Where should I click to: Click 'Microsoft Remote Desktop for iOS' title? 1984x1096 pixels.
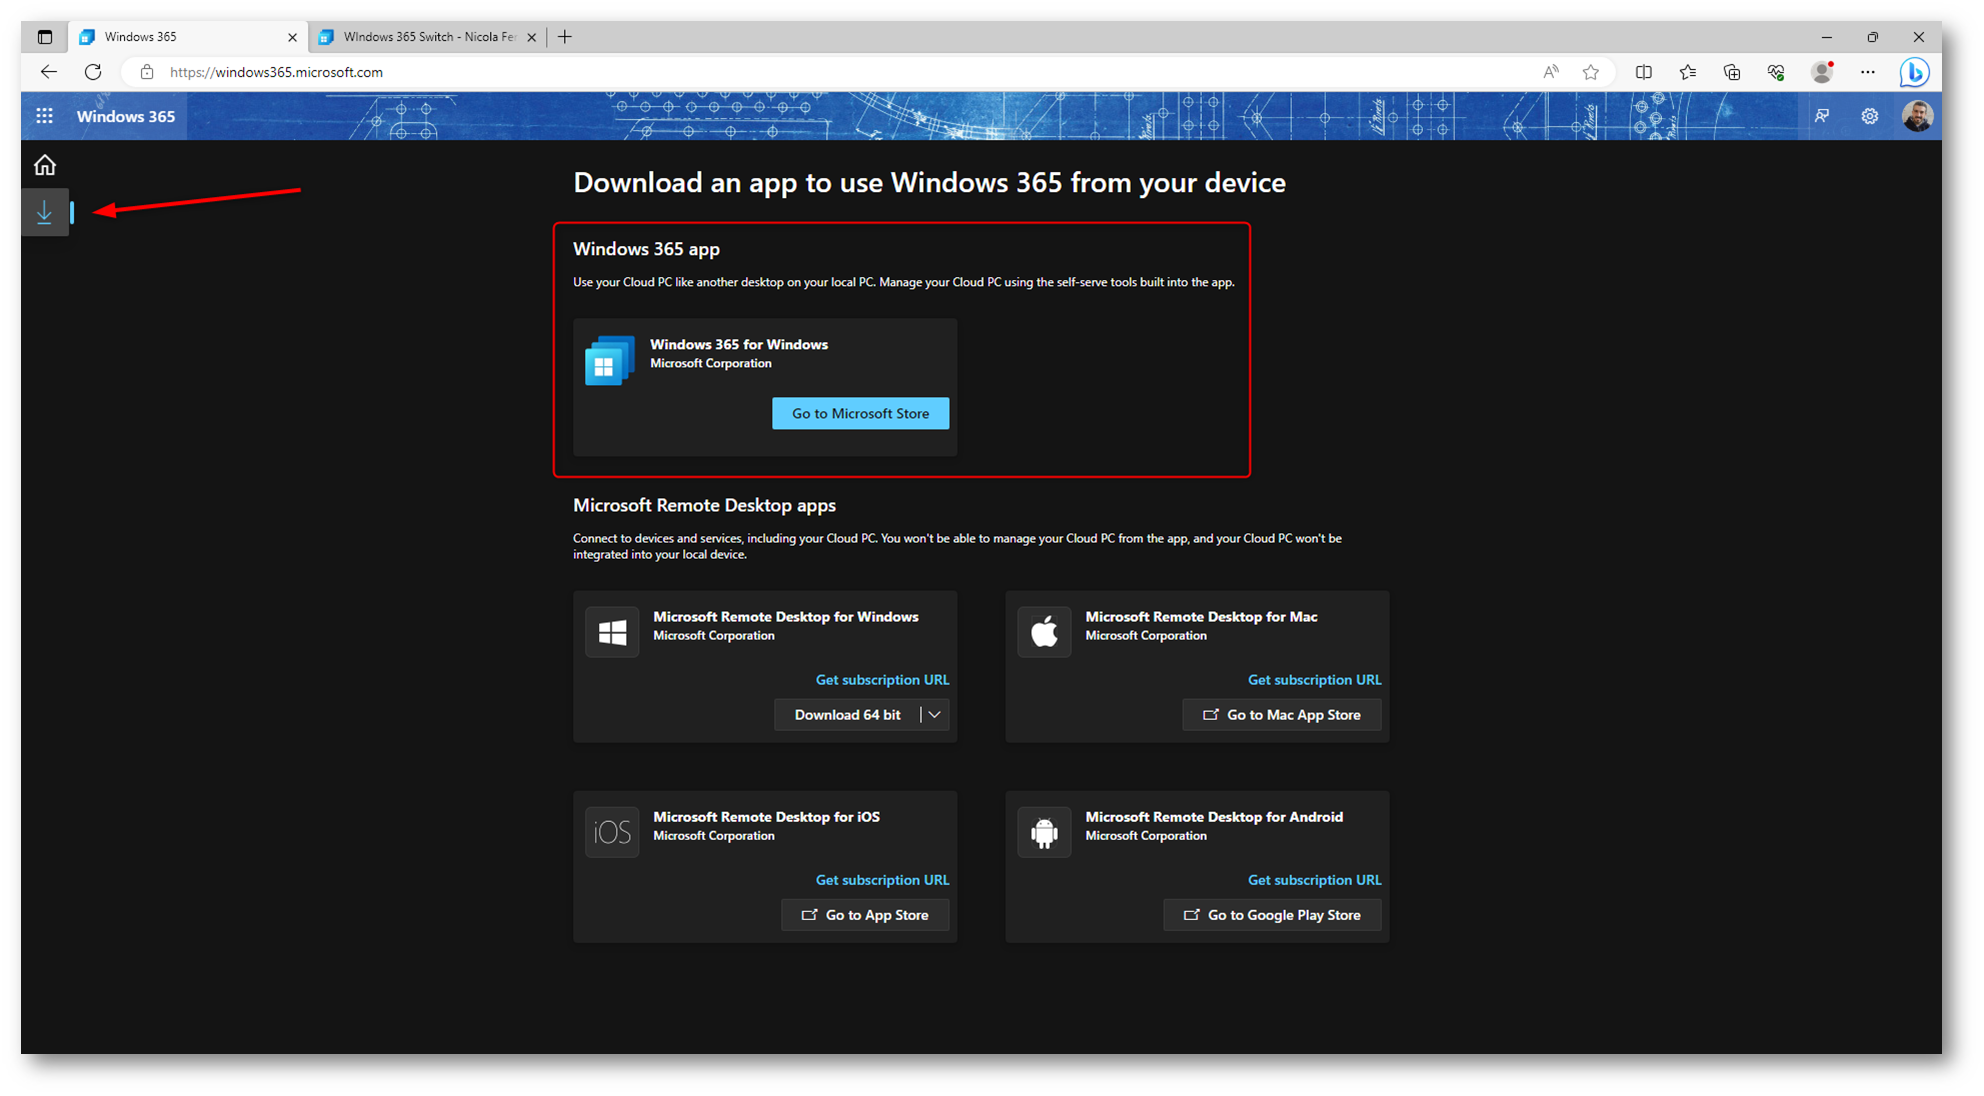(766, 817)
